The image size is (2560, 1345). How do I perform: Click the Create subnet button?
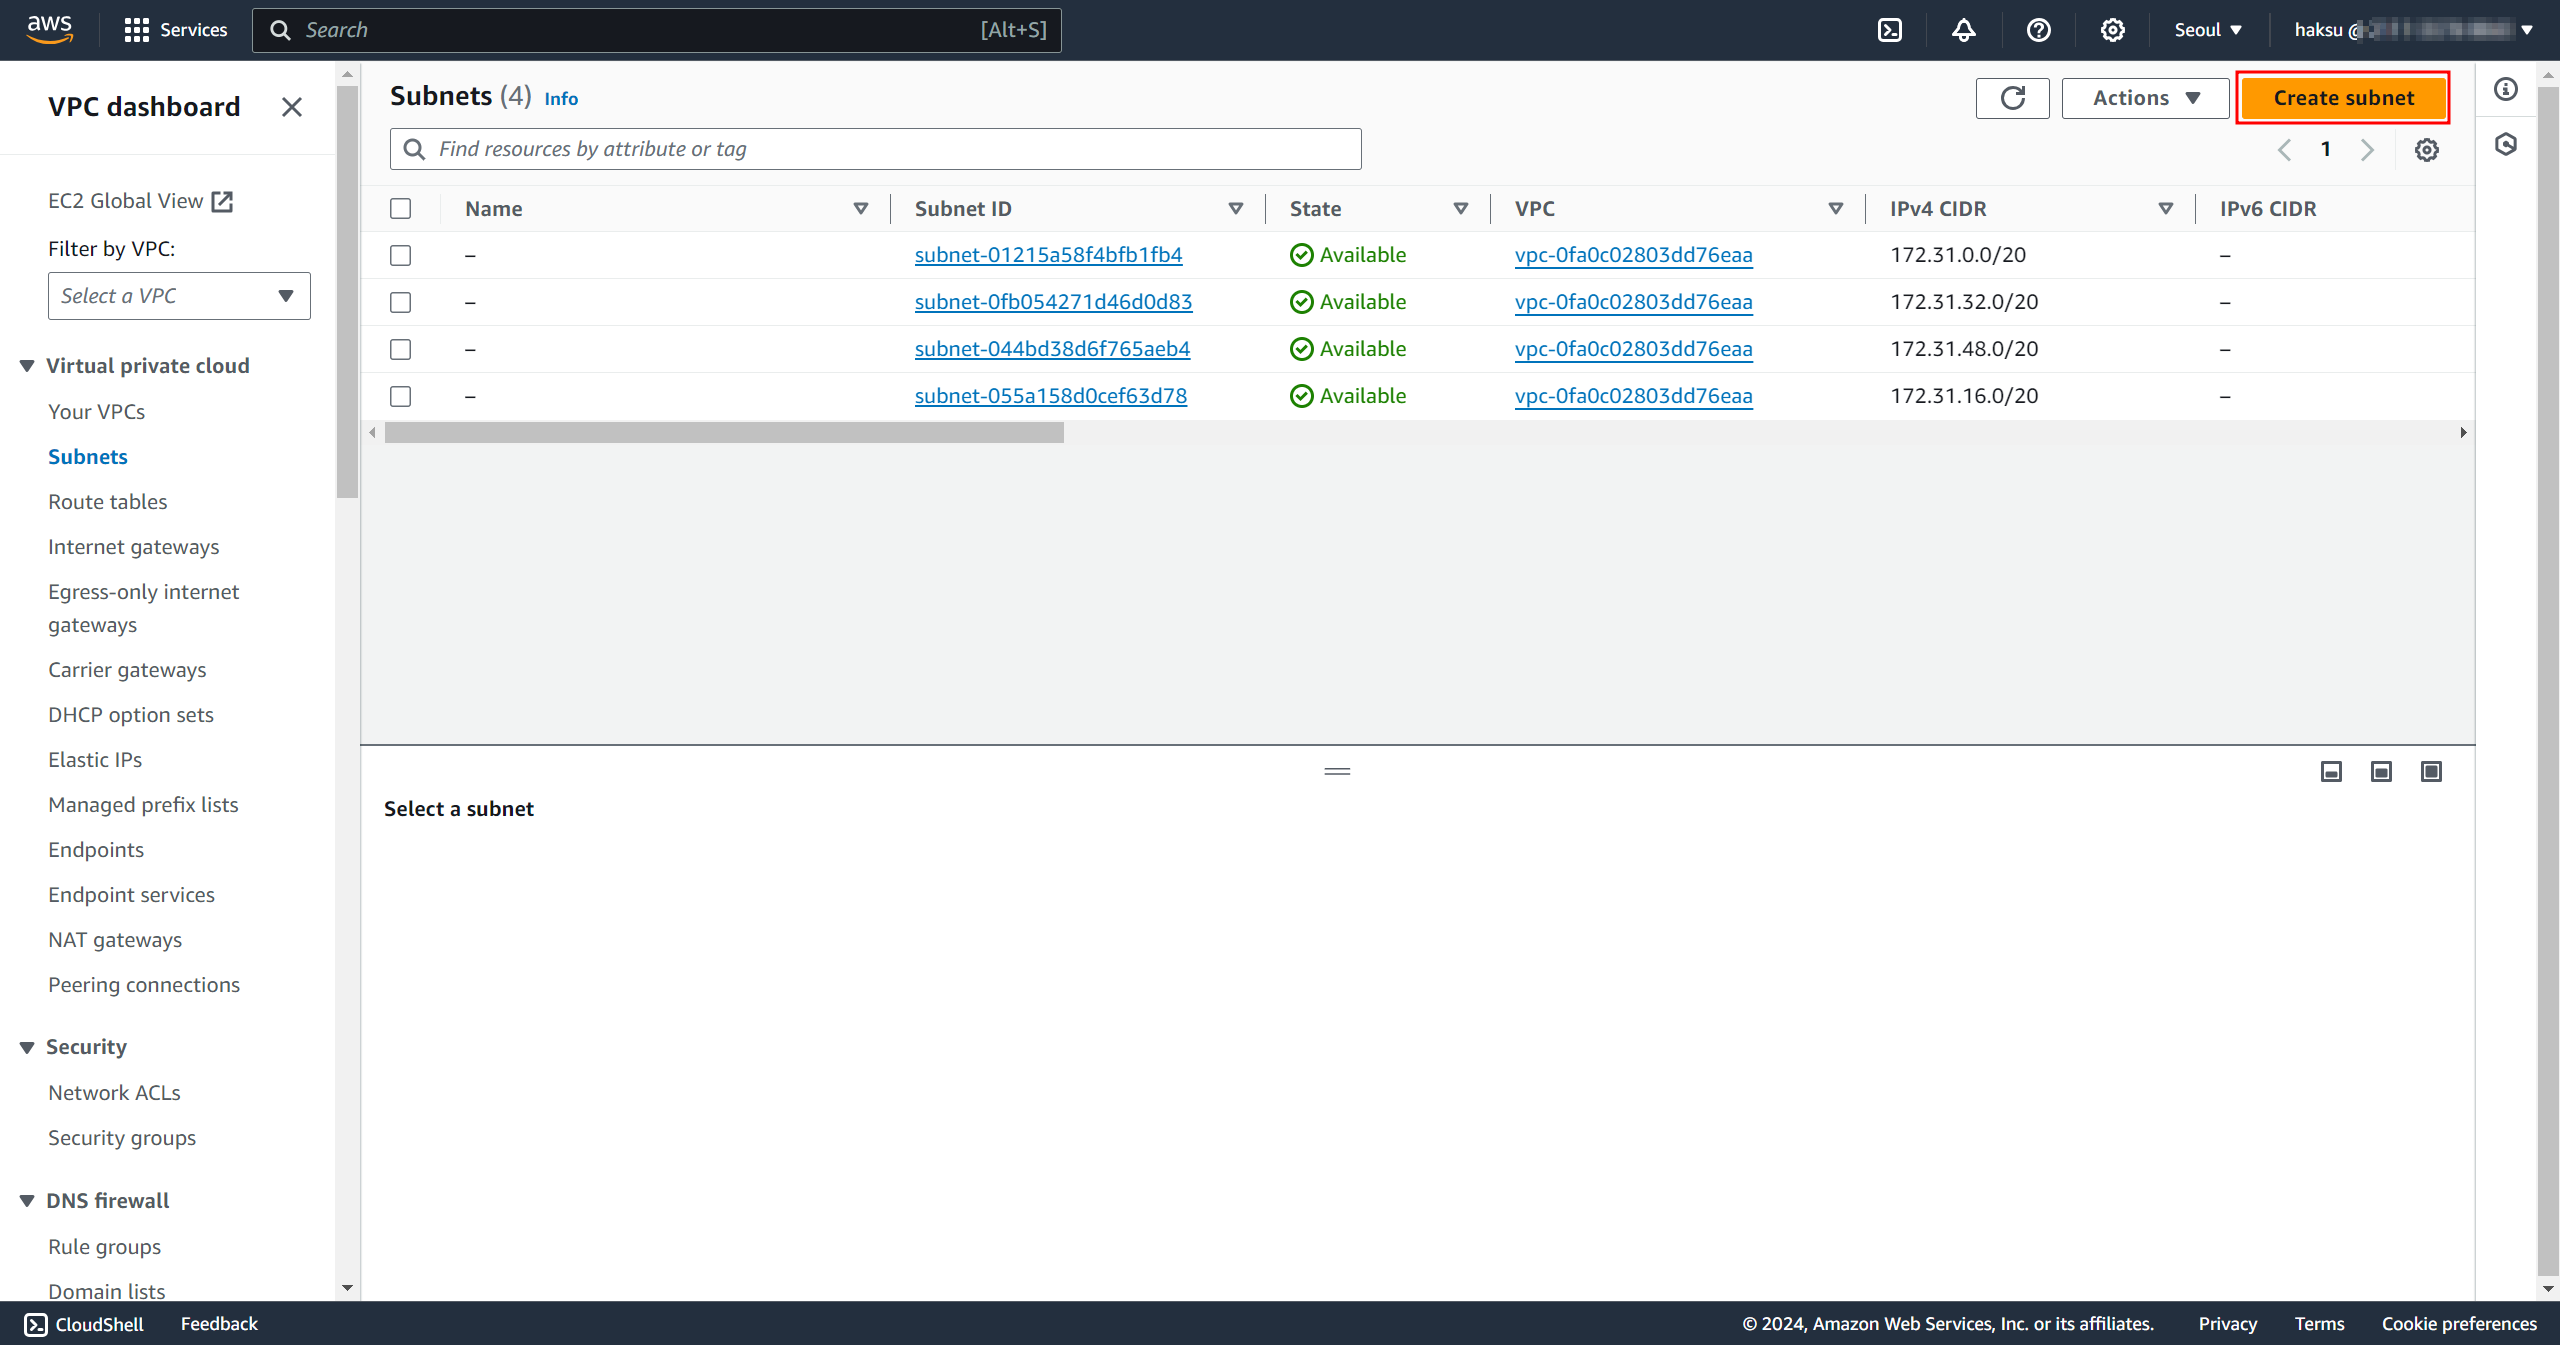pos(2343,98)
